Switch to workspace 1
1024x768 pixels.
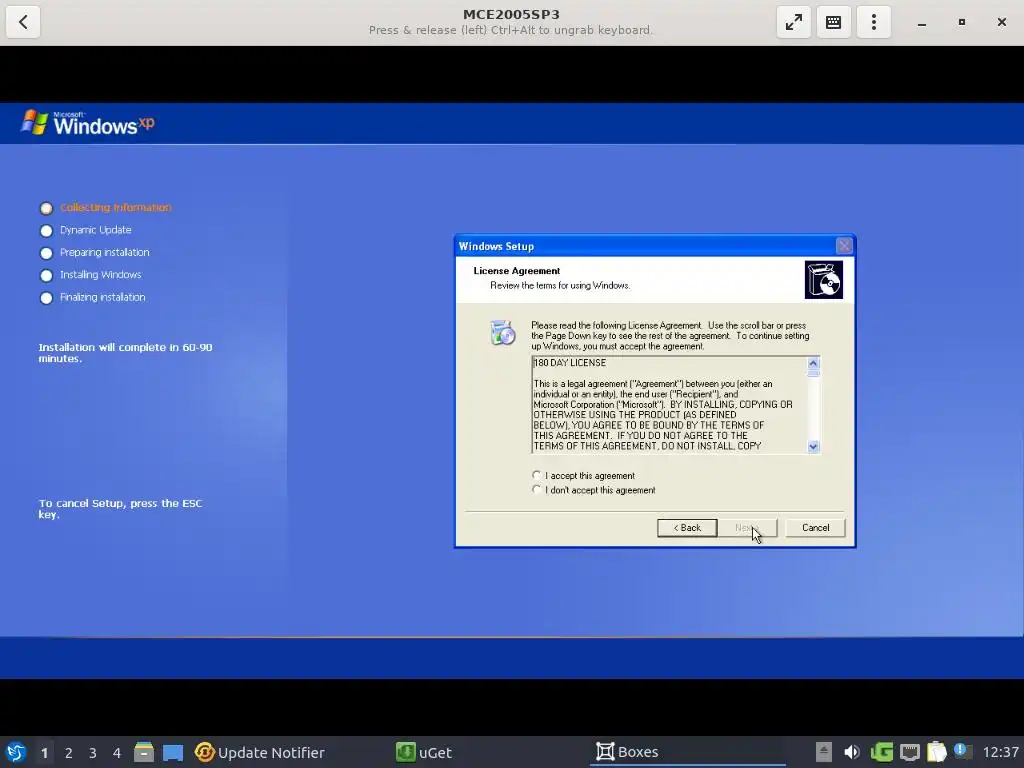tap(44, 752)
